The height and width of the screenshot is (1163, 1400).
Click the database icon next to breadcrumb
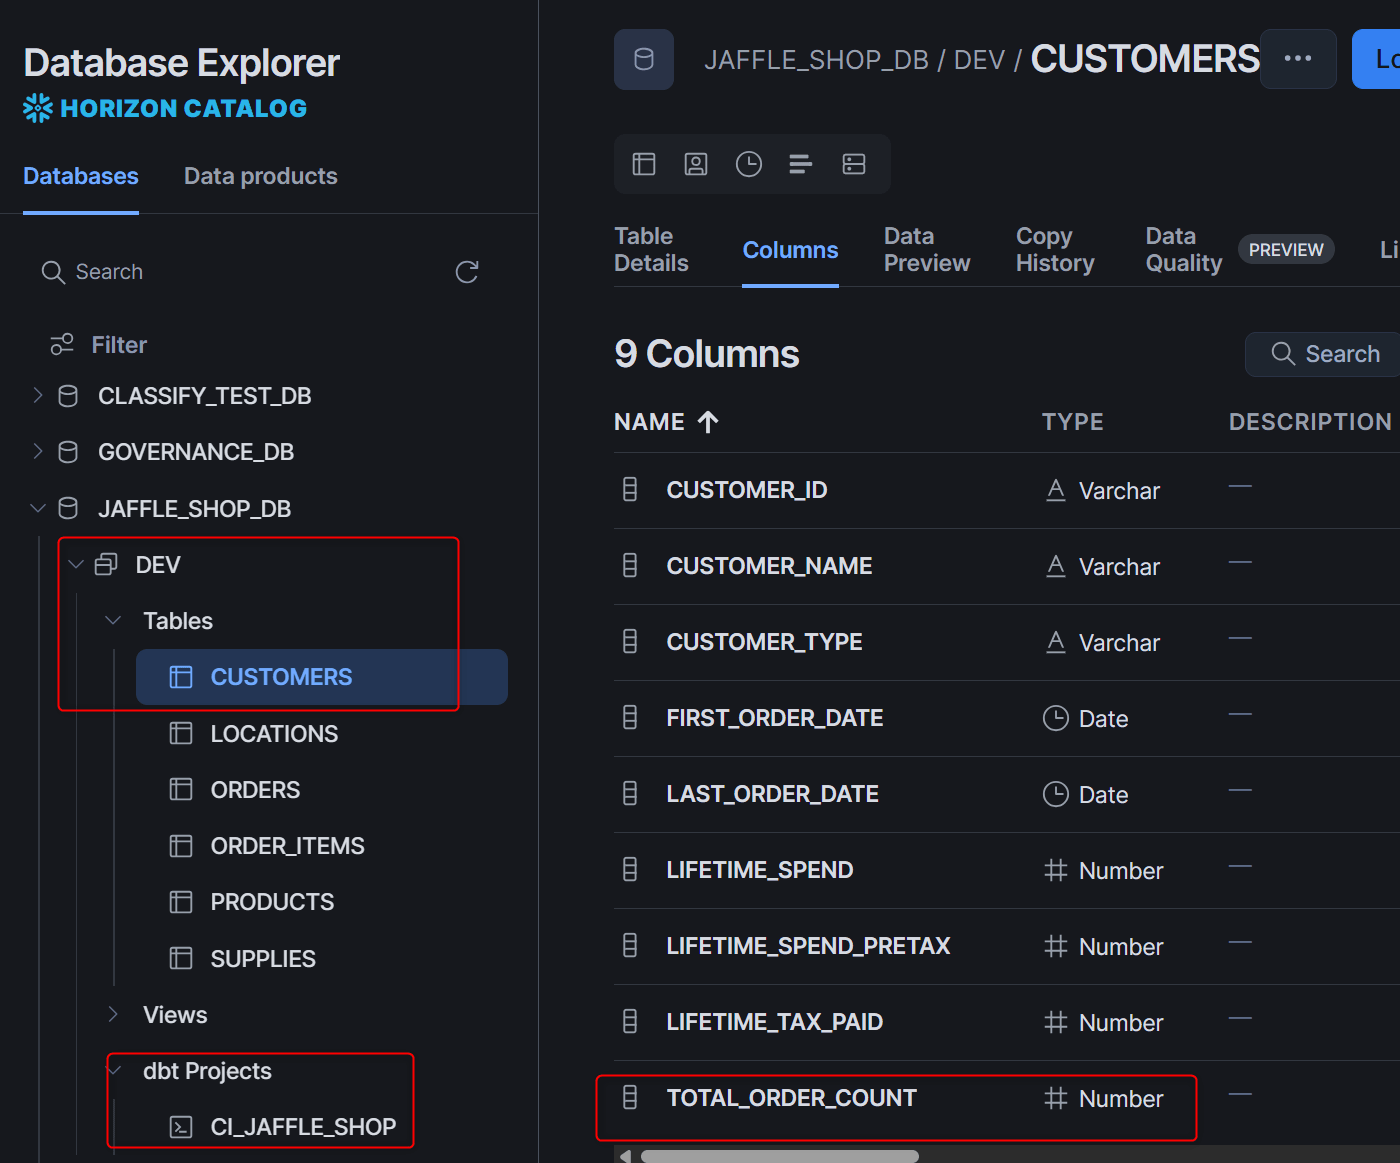(x=644, y=60)
